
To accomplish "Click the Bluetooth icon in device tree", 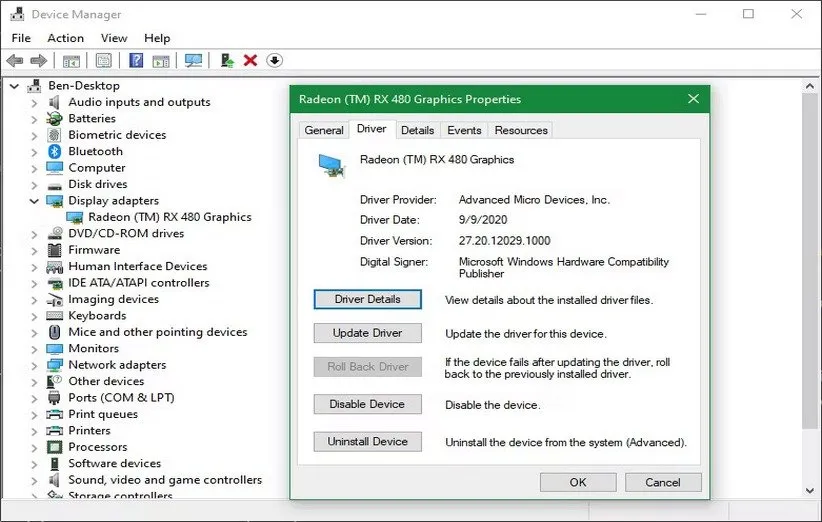I will [x=55, y=152].
